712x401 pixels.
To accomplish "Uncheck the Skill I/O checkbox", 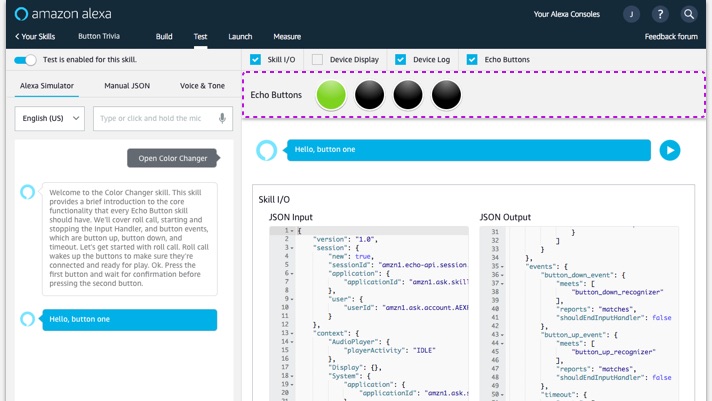I will pyautogui.click(x=255, y=59).
